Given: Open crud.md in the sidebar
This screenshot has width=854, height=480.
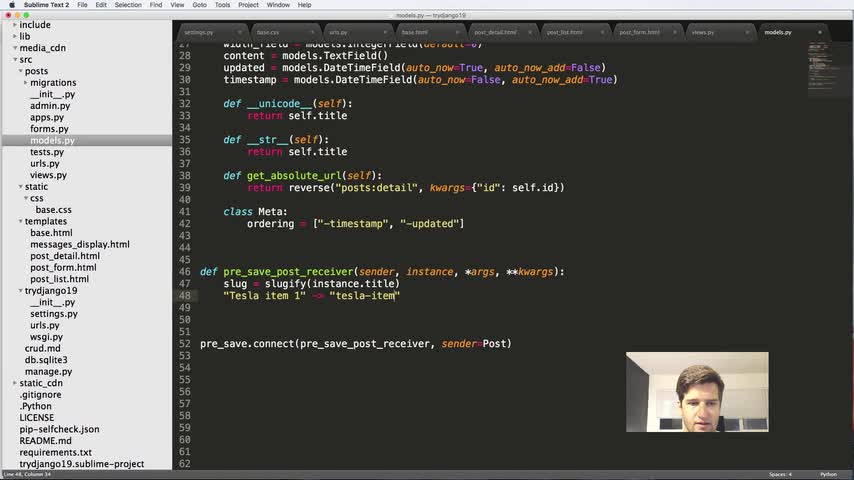Looking at the screenshot, I should pyautogui.click(x=42, y=348).
